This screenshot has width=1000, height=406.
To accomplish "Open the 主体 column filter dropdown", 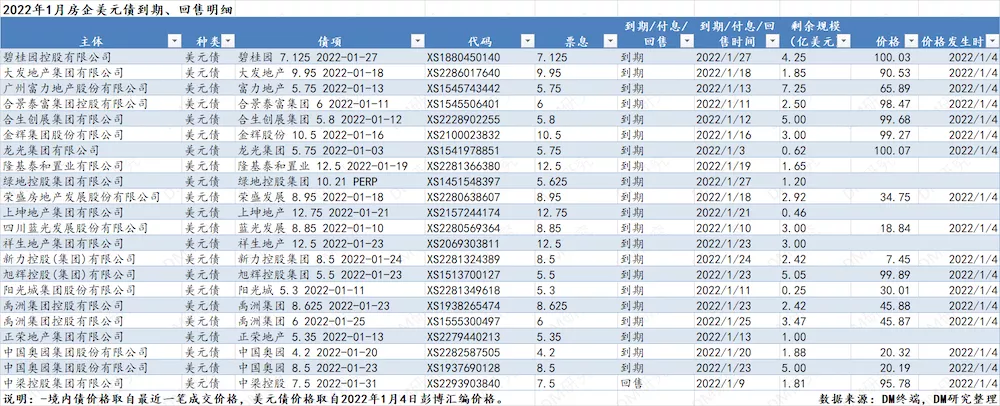I will click(x=173, y=41).
